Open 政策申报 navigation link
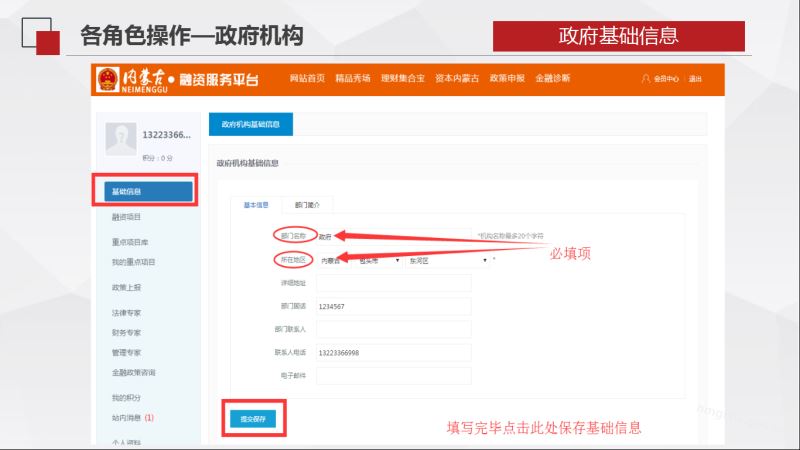 (507, 78)
